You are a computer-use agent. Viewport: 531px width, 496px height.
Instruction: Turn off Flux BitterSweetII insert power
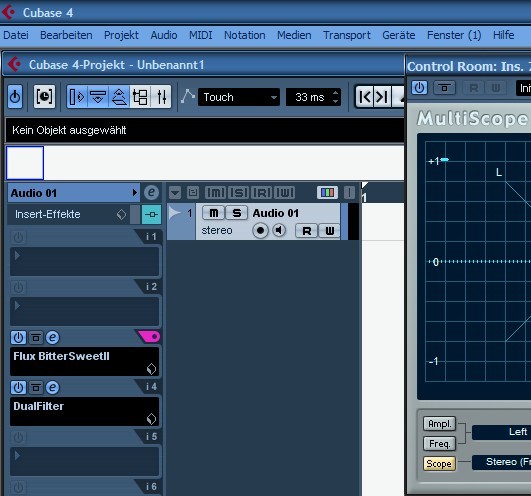[x=18, y=337]
